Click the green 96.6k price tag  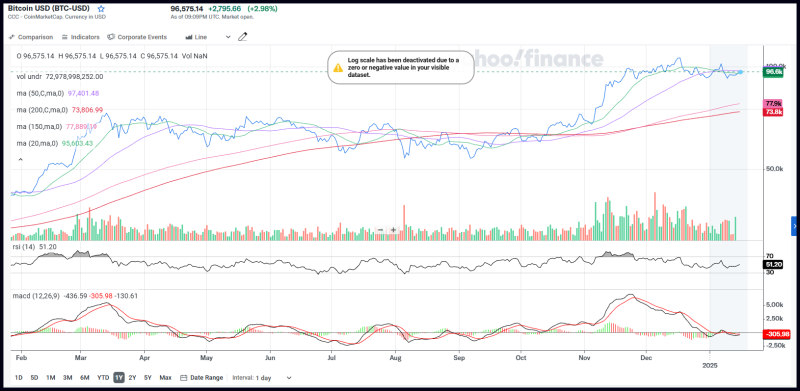(x=773, y=72)
